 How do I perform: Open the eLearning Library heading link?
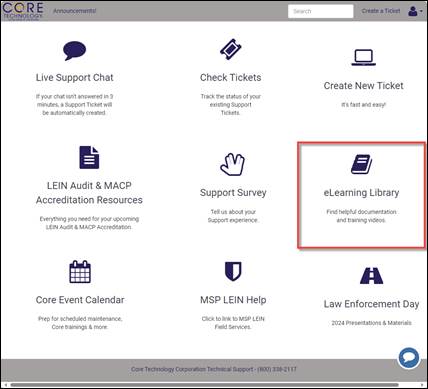click(361, 193)
